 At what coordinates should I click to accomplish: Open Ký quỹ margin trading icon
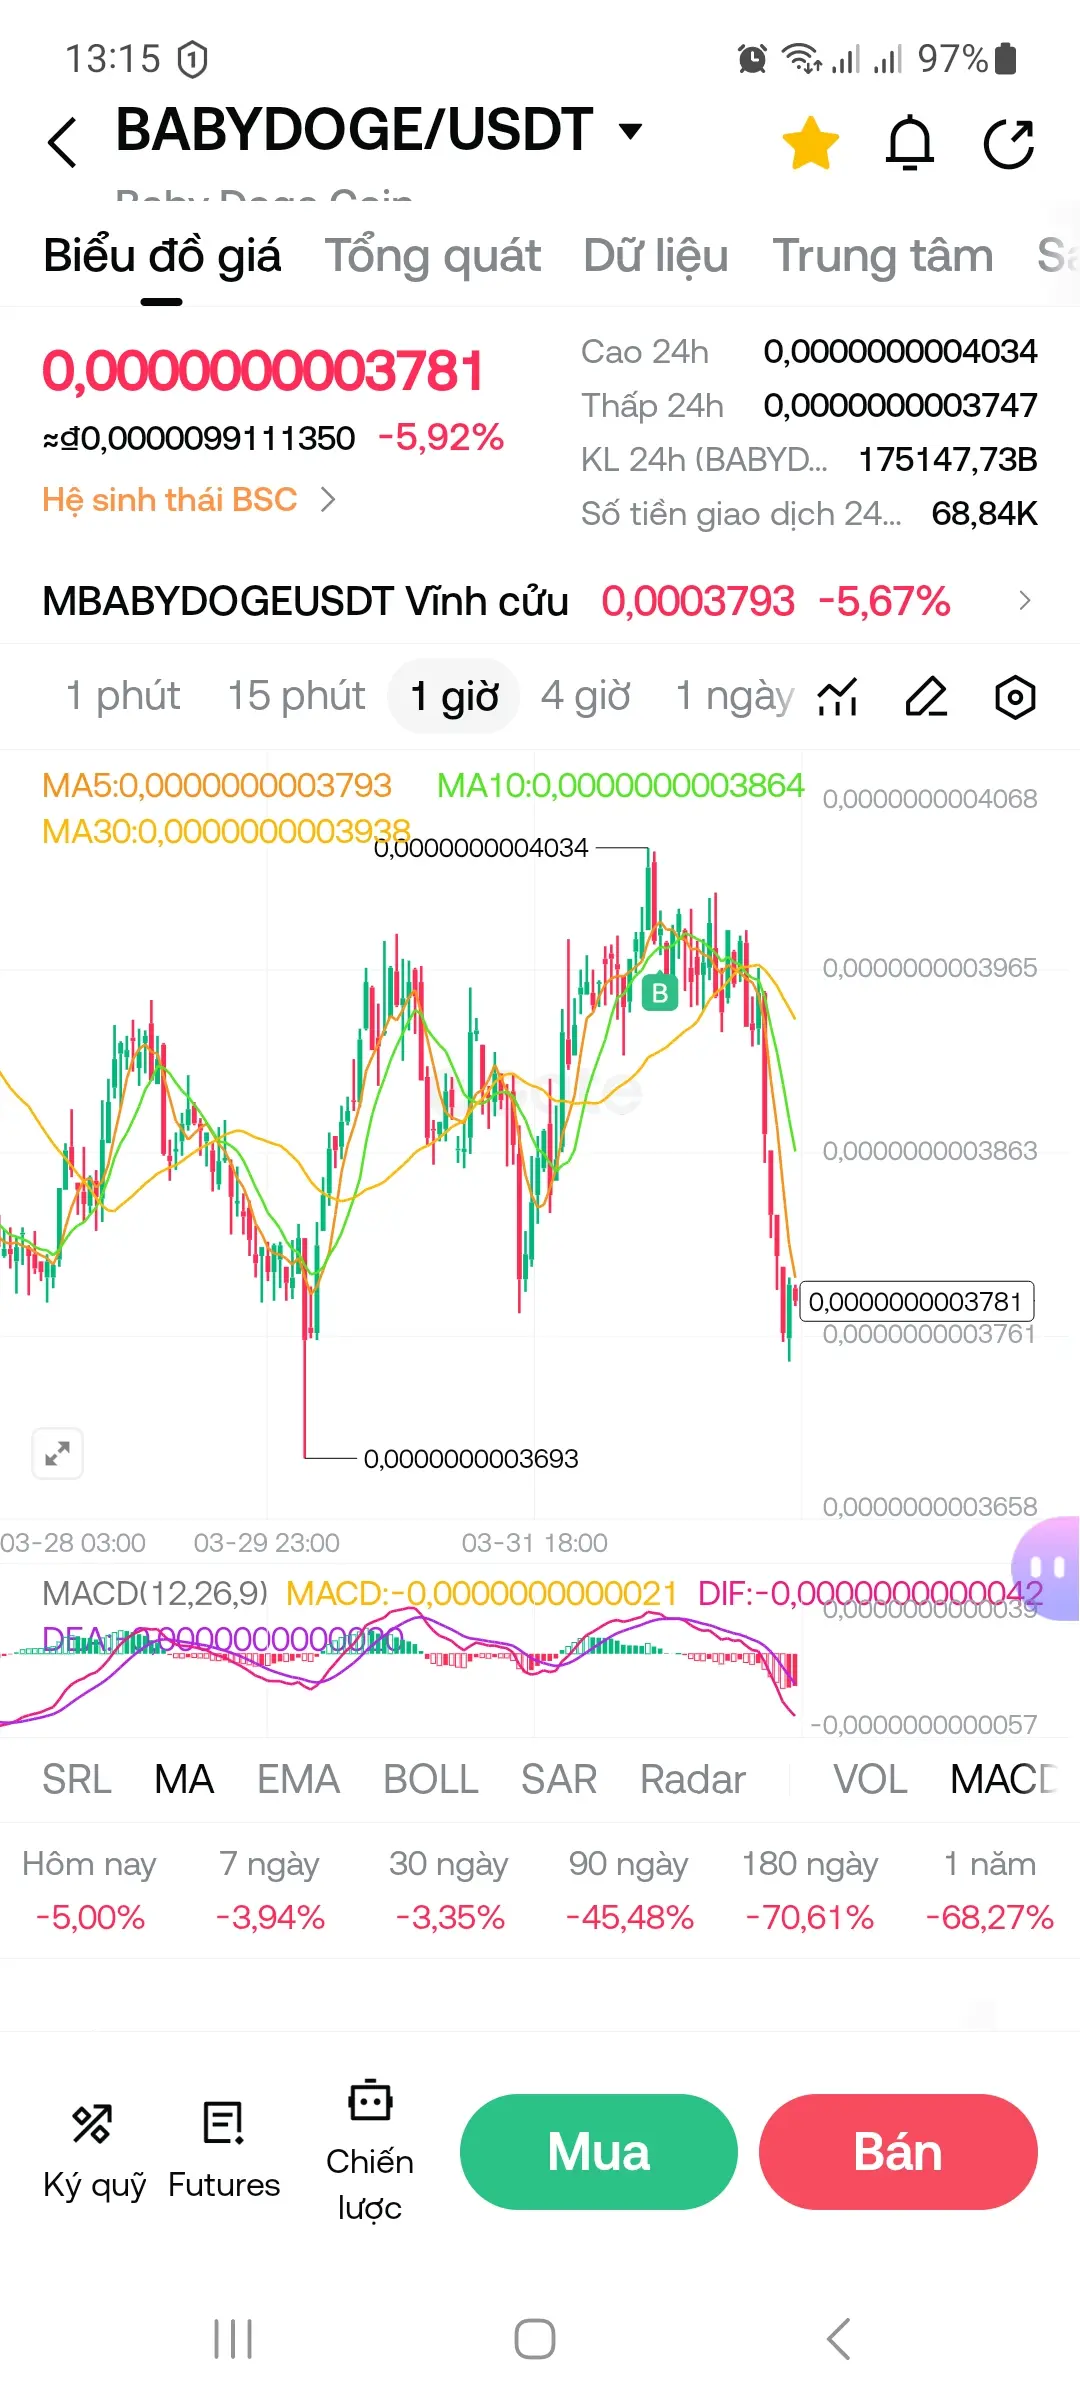pyautogui.click(x=94, y=2152)
